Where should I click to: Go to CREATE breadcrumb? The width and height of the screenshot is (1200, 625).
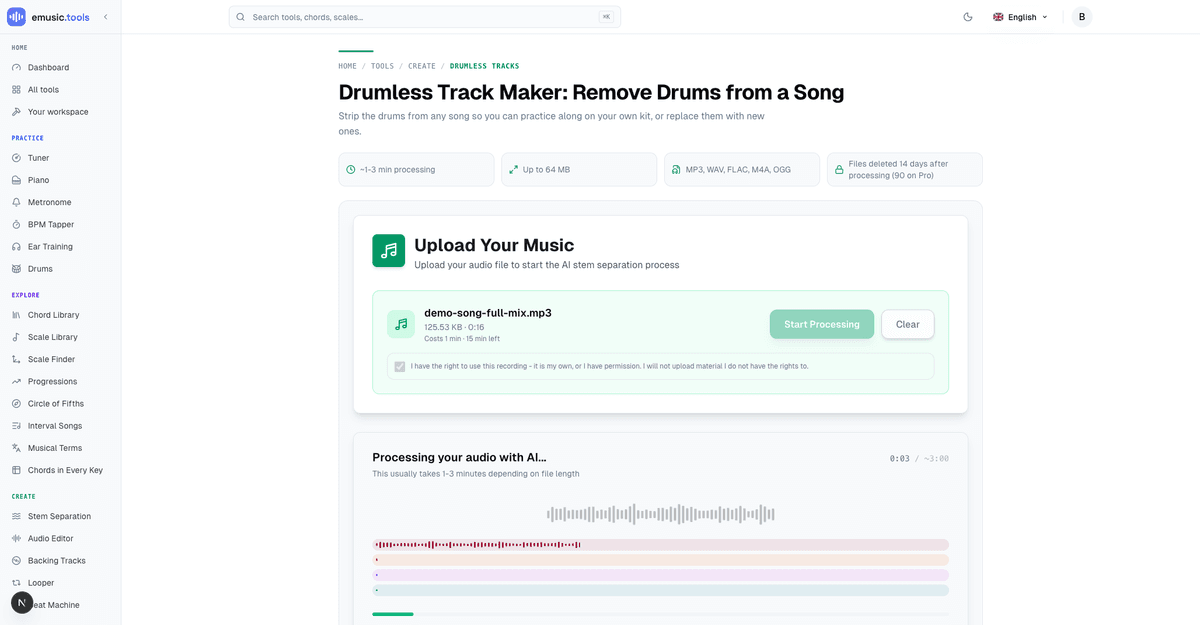tap(422, 66)
